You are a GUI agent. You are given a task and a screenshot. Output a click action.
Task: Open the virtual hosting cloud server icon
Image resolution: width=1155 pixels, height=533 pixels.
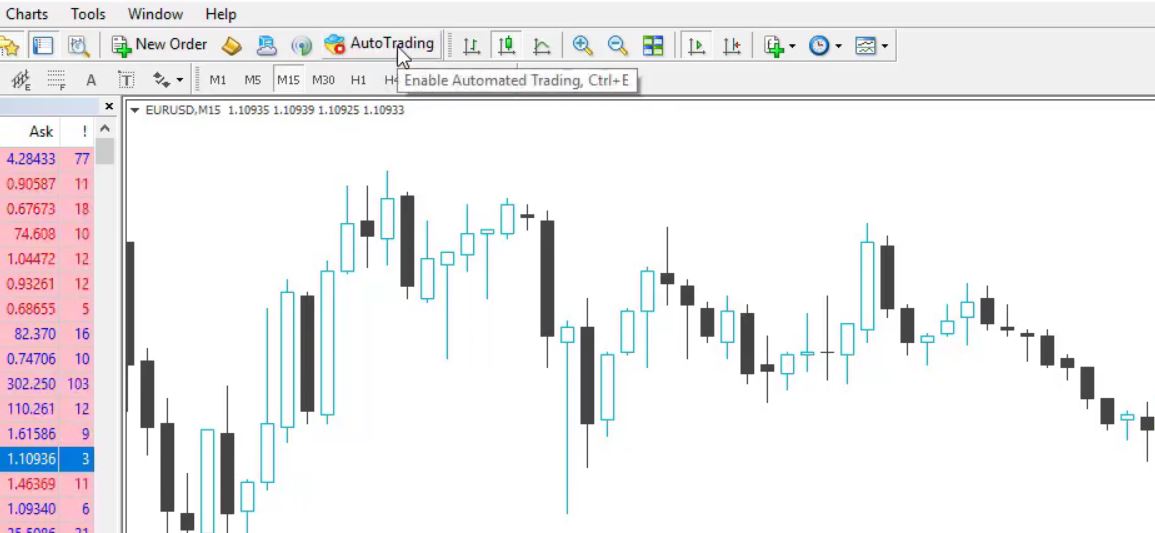tap(267, 46)
